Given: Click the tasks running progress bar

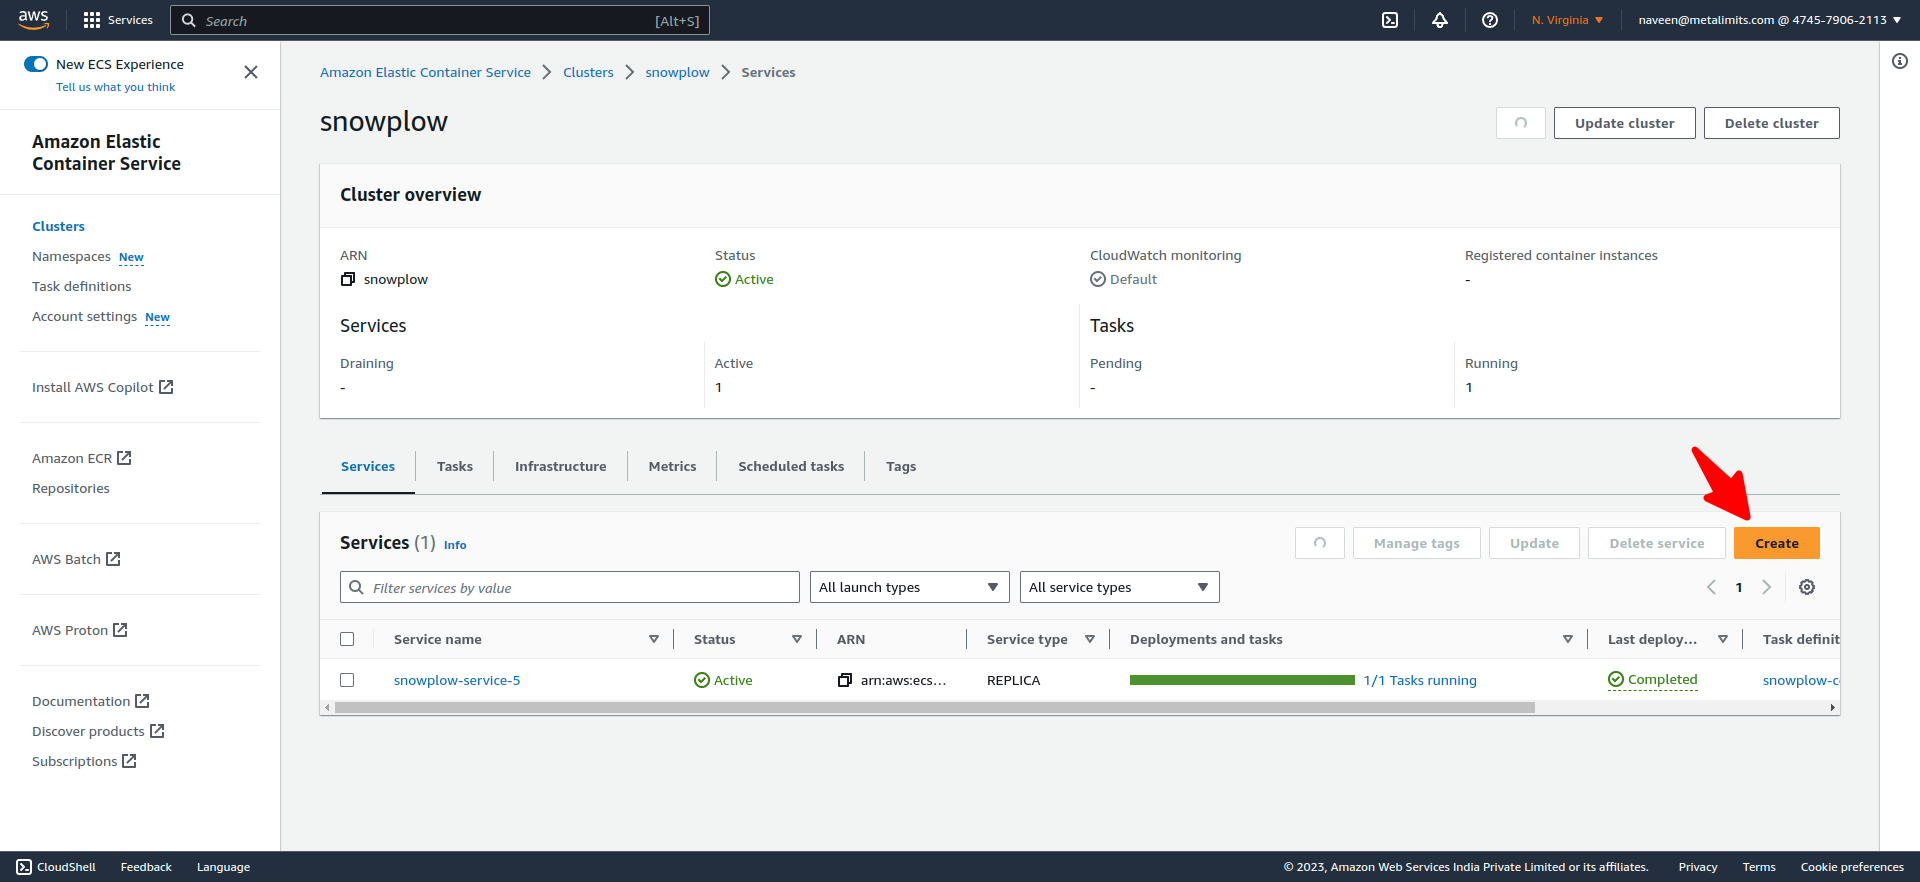Looking at the screenshot, I should coord(1242,680).
